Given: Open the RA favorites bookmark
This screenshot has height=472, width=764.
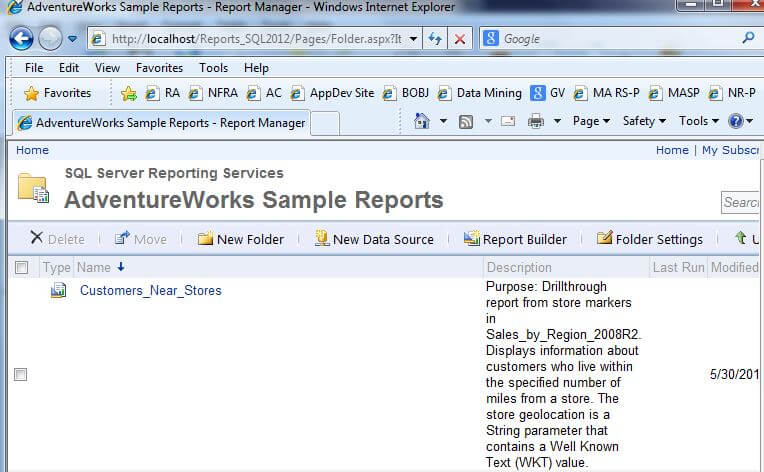Looking at the screenshot, I should tap(163, 93).
